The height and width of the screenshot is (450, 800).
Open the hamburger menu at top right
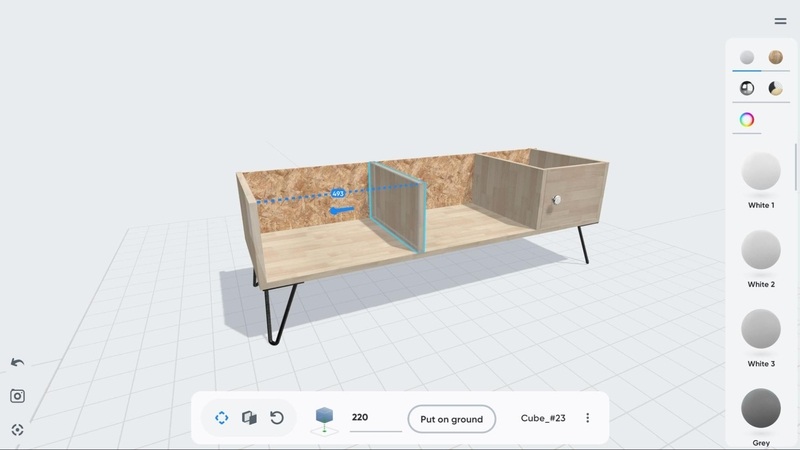[x=780, y=21]
